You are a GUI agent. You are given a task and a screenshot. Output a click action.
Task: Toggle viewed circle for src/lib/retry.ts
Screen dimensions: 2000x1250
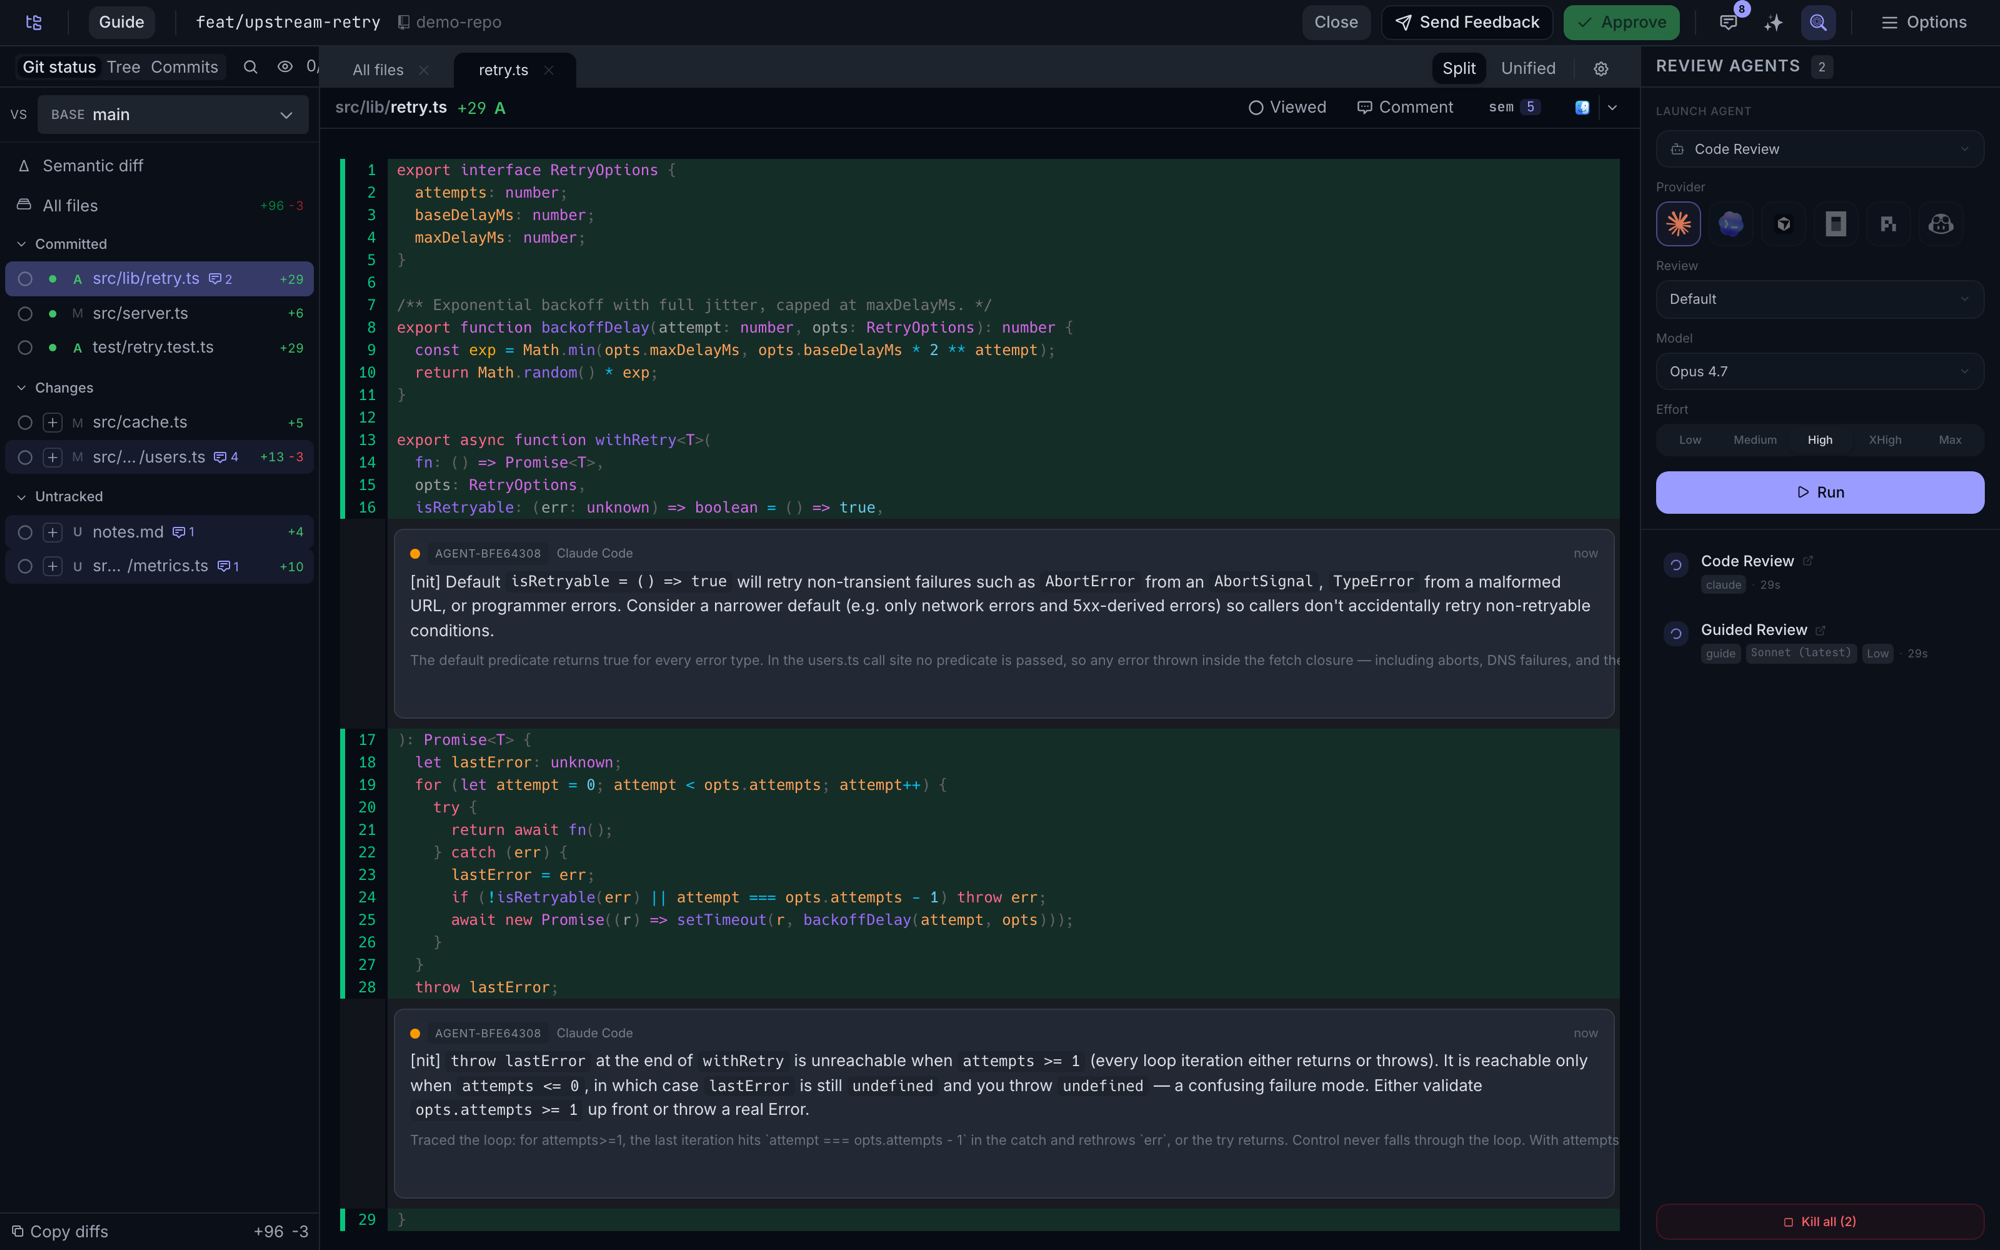tap(25, 279)
